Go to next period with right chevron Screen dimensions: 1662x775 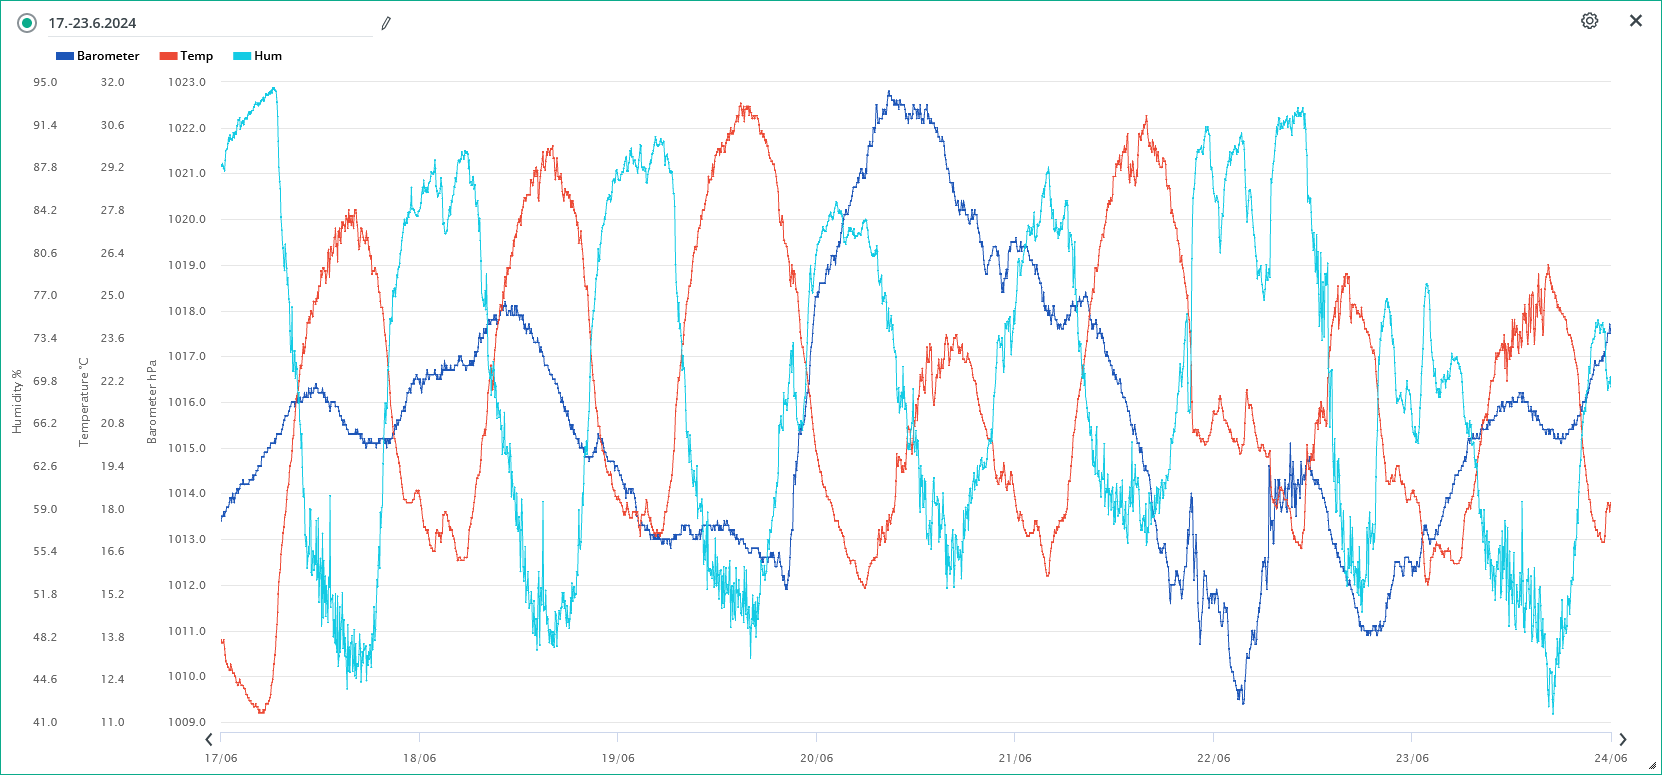tap(1622, 740)
